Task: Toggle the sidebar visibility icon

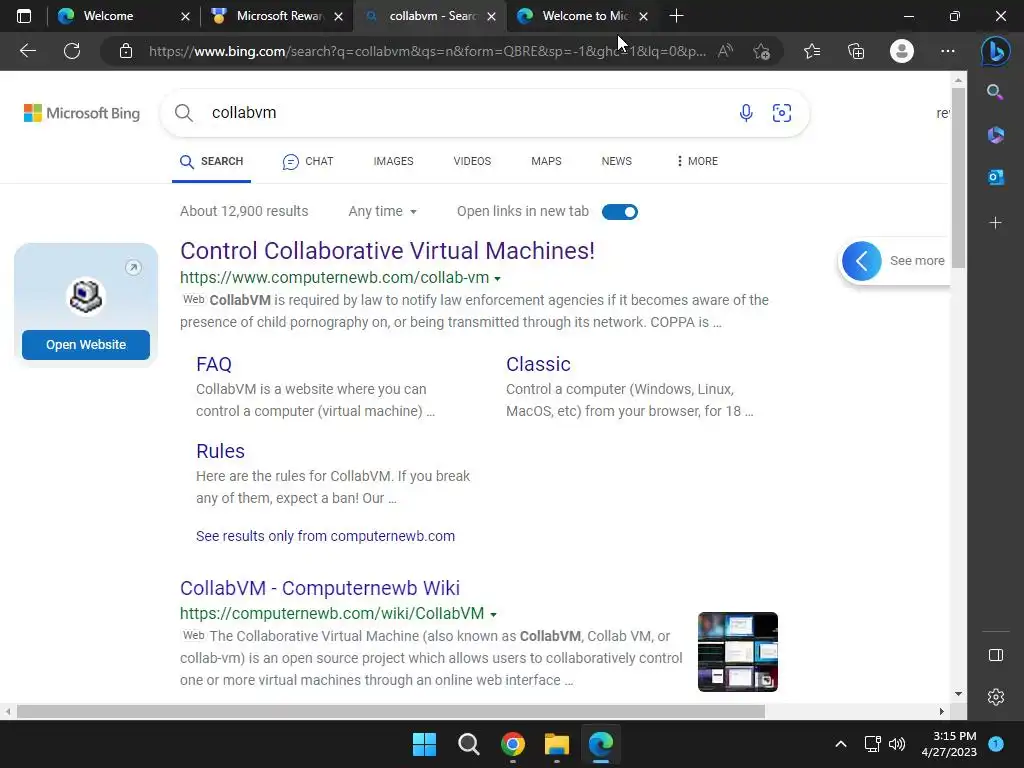Action: pos(995,655)
